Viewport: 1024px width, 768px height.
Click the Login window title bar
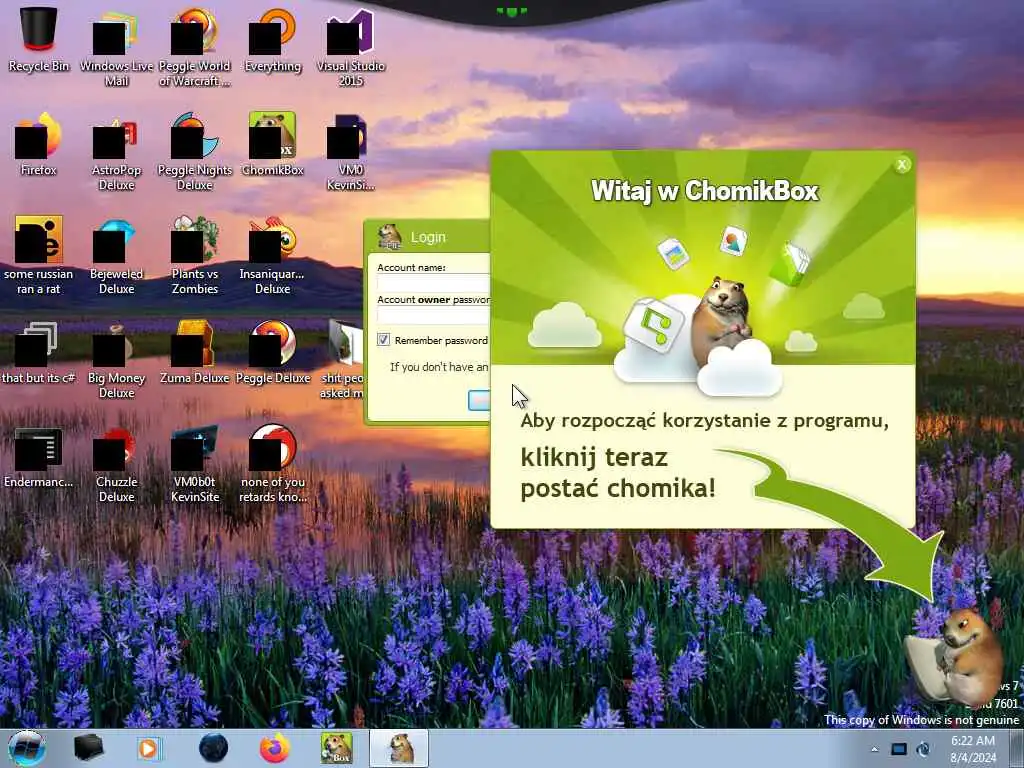click(x=428, y=237)
